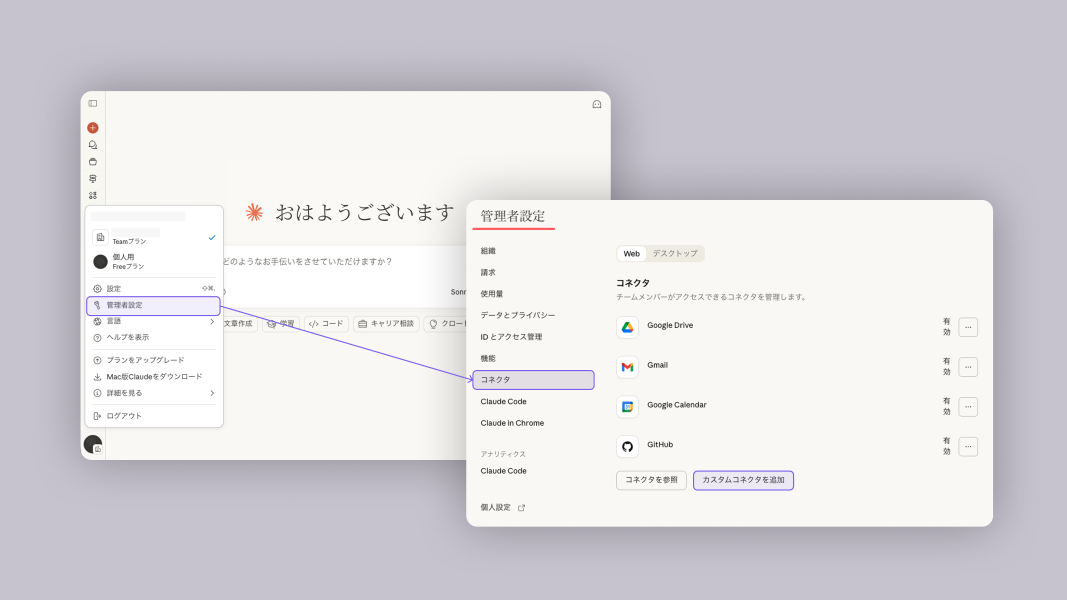
Task: Expand the 言語 submenu chevron
Action: pos(212,320)
